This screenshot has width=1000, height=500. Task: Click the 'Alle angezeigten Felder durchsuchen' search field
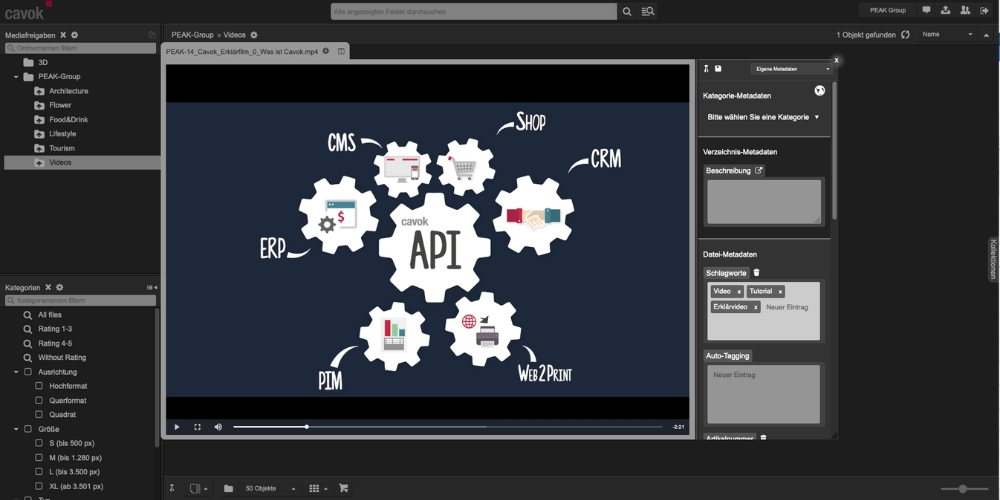(x=474, y=11)
